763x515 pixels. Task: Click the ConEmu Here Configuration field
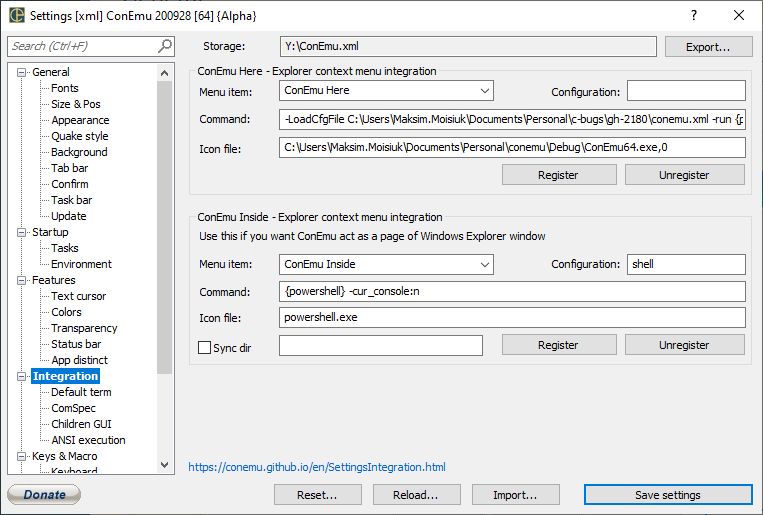686,91
